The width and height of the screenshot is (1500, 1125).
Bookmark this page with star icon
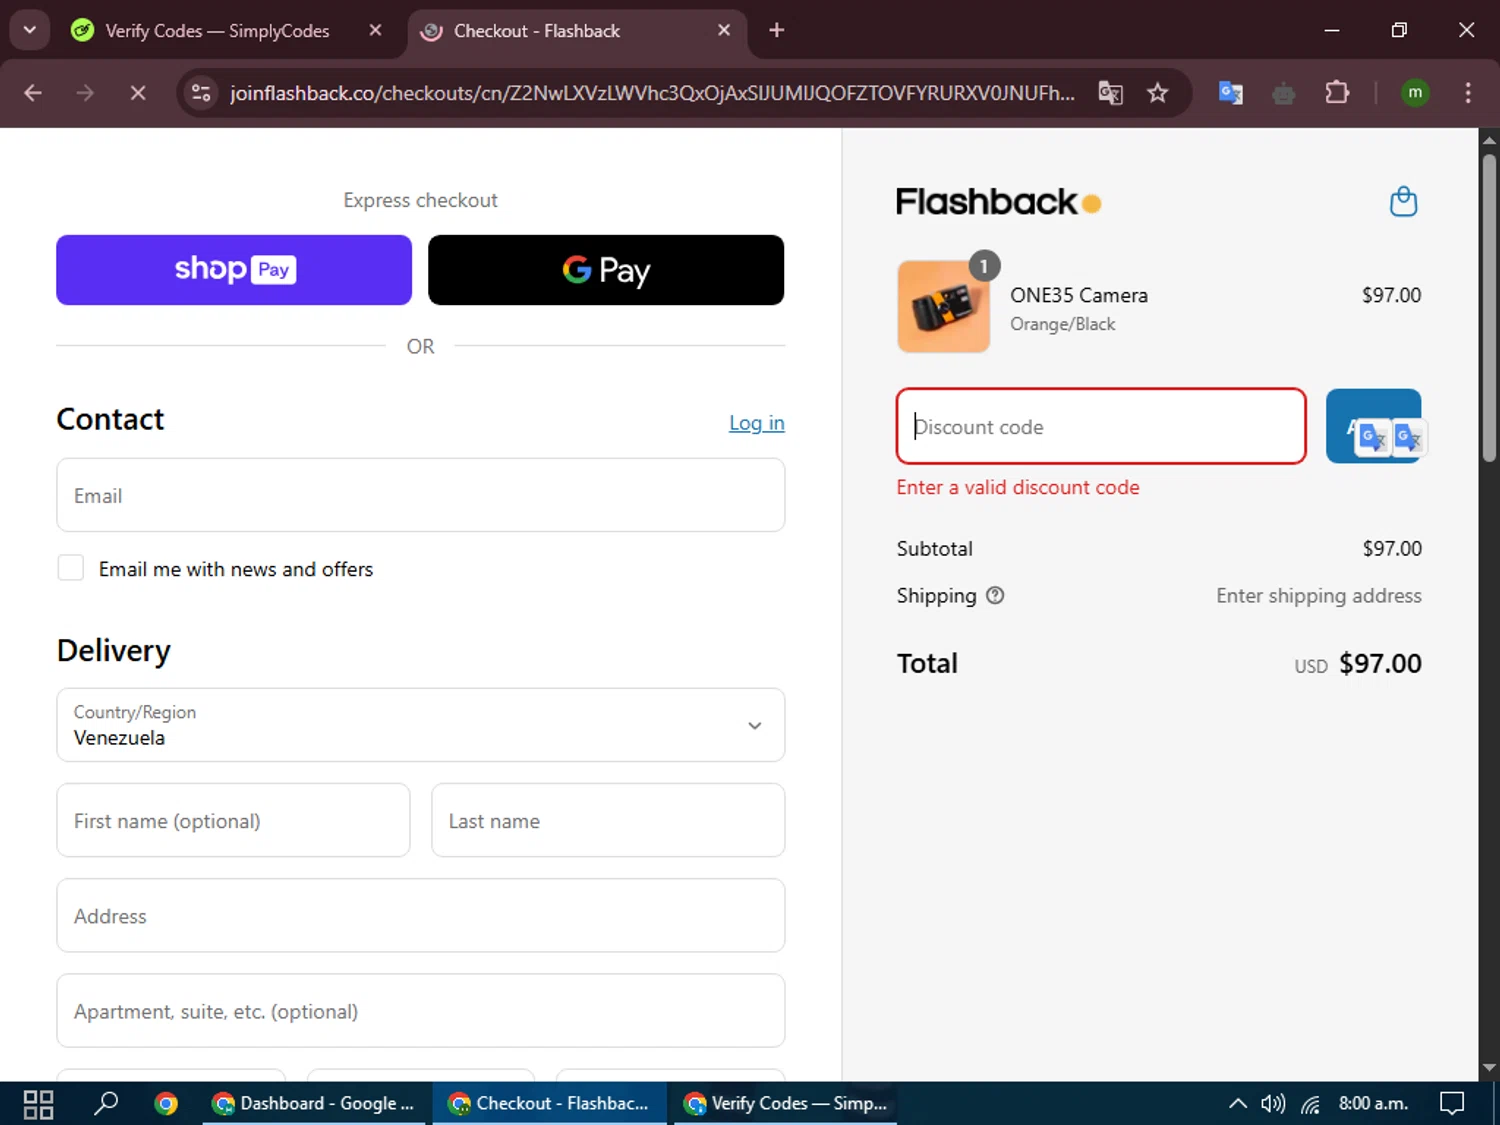(x=1158, y=93)
